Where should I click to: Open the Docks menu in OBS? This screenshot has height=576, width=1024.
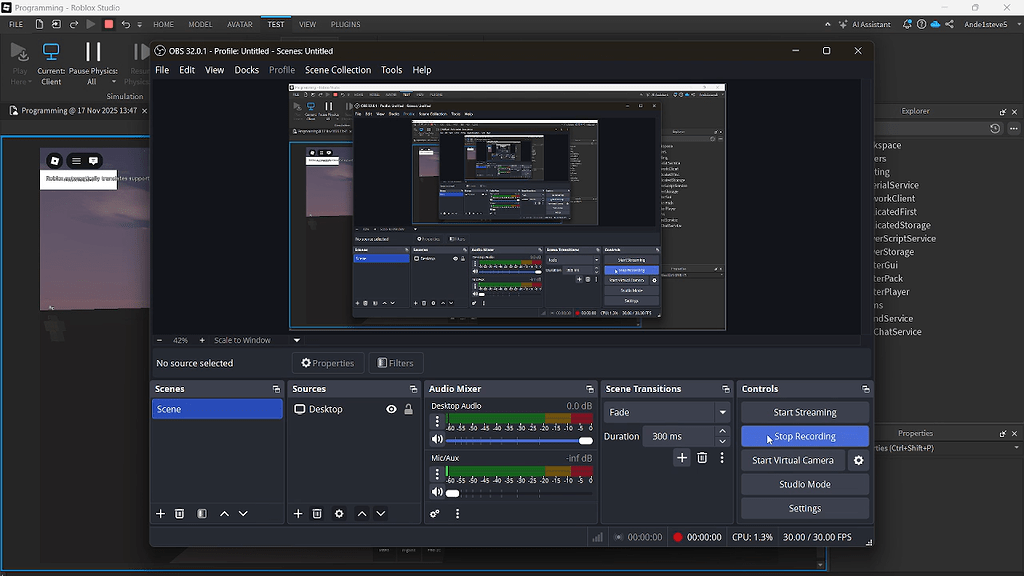(x=246, y=70)
